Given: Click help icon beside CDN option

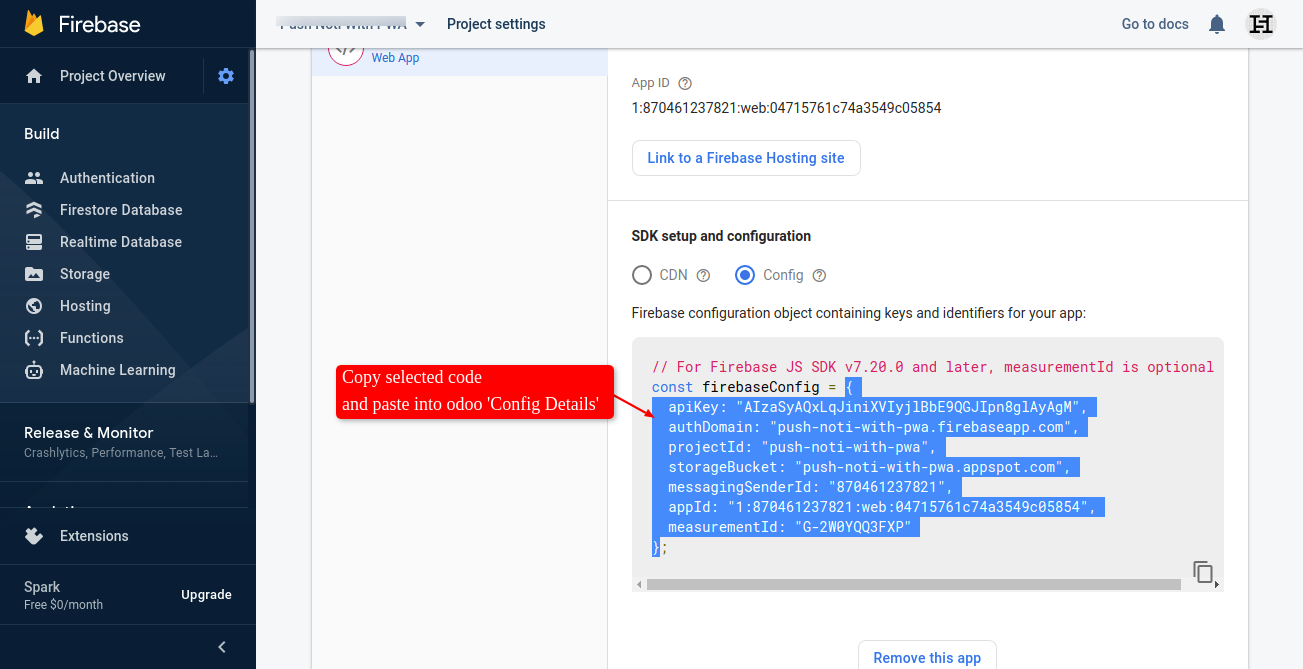Looking at the screenshot, I should [703, 276].
